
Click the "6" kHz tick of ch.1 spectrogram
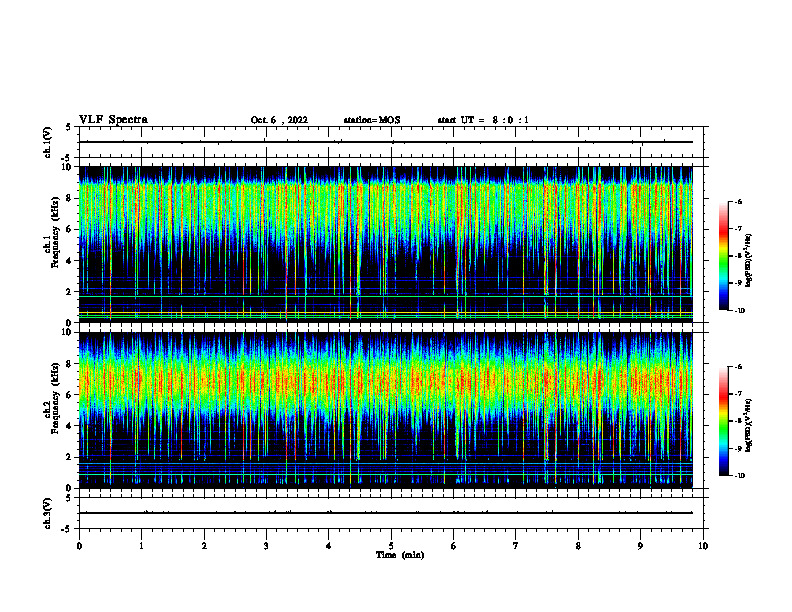pos(70,230)
